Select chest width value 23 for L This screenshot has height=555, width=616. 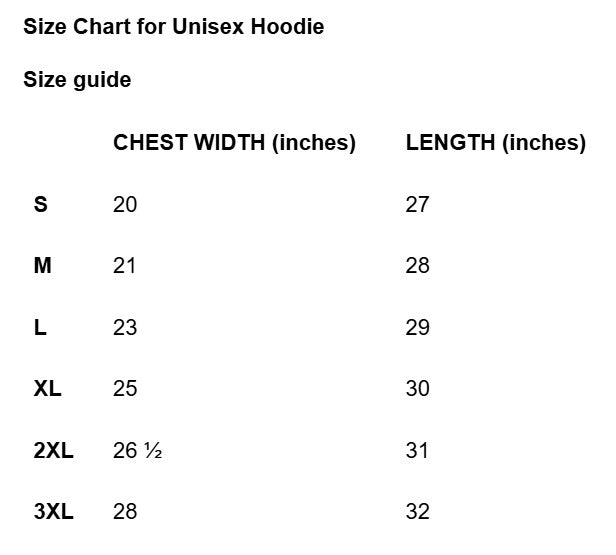point(125,328)
